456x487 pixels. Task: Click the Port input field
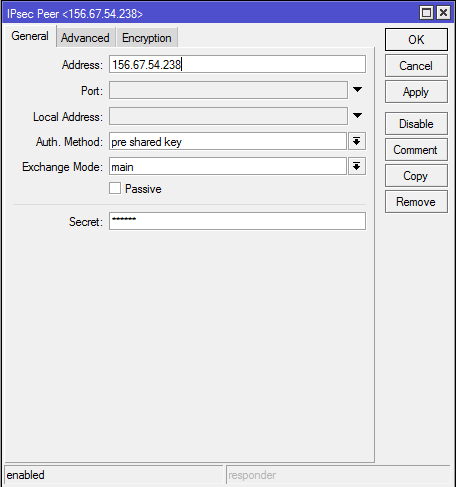pos(228,90)
